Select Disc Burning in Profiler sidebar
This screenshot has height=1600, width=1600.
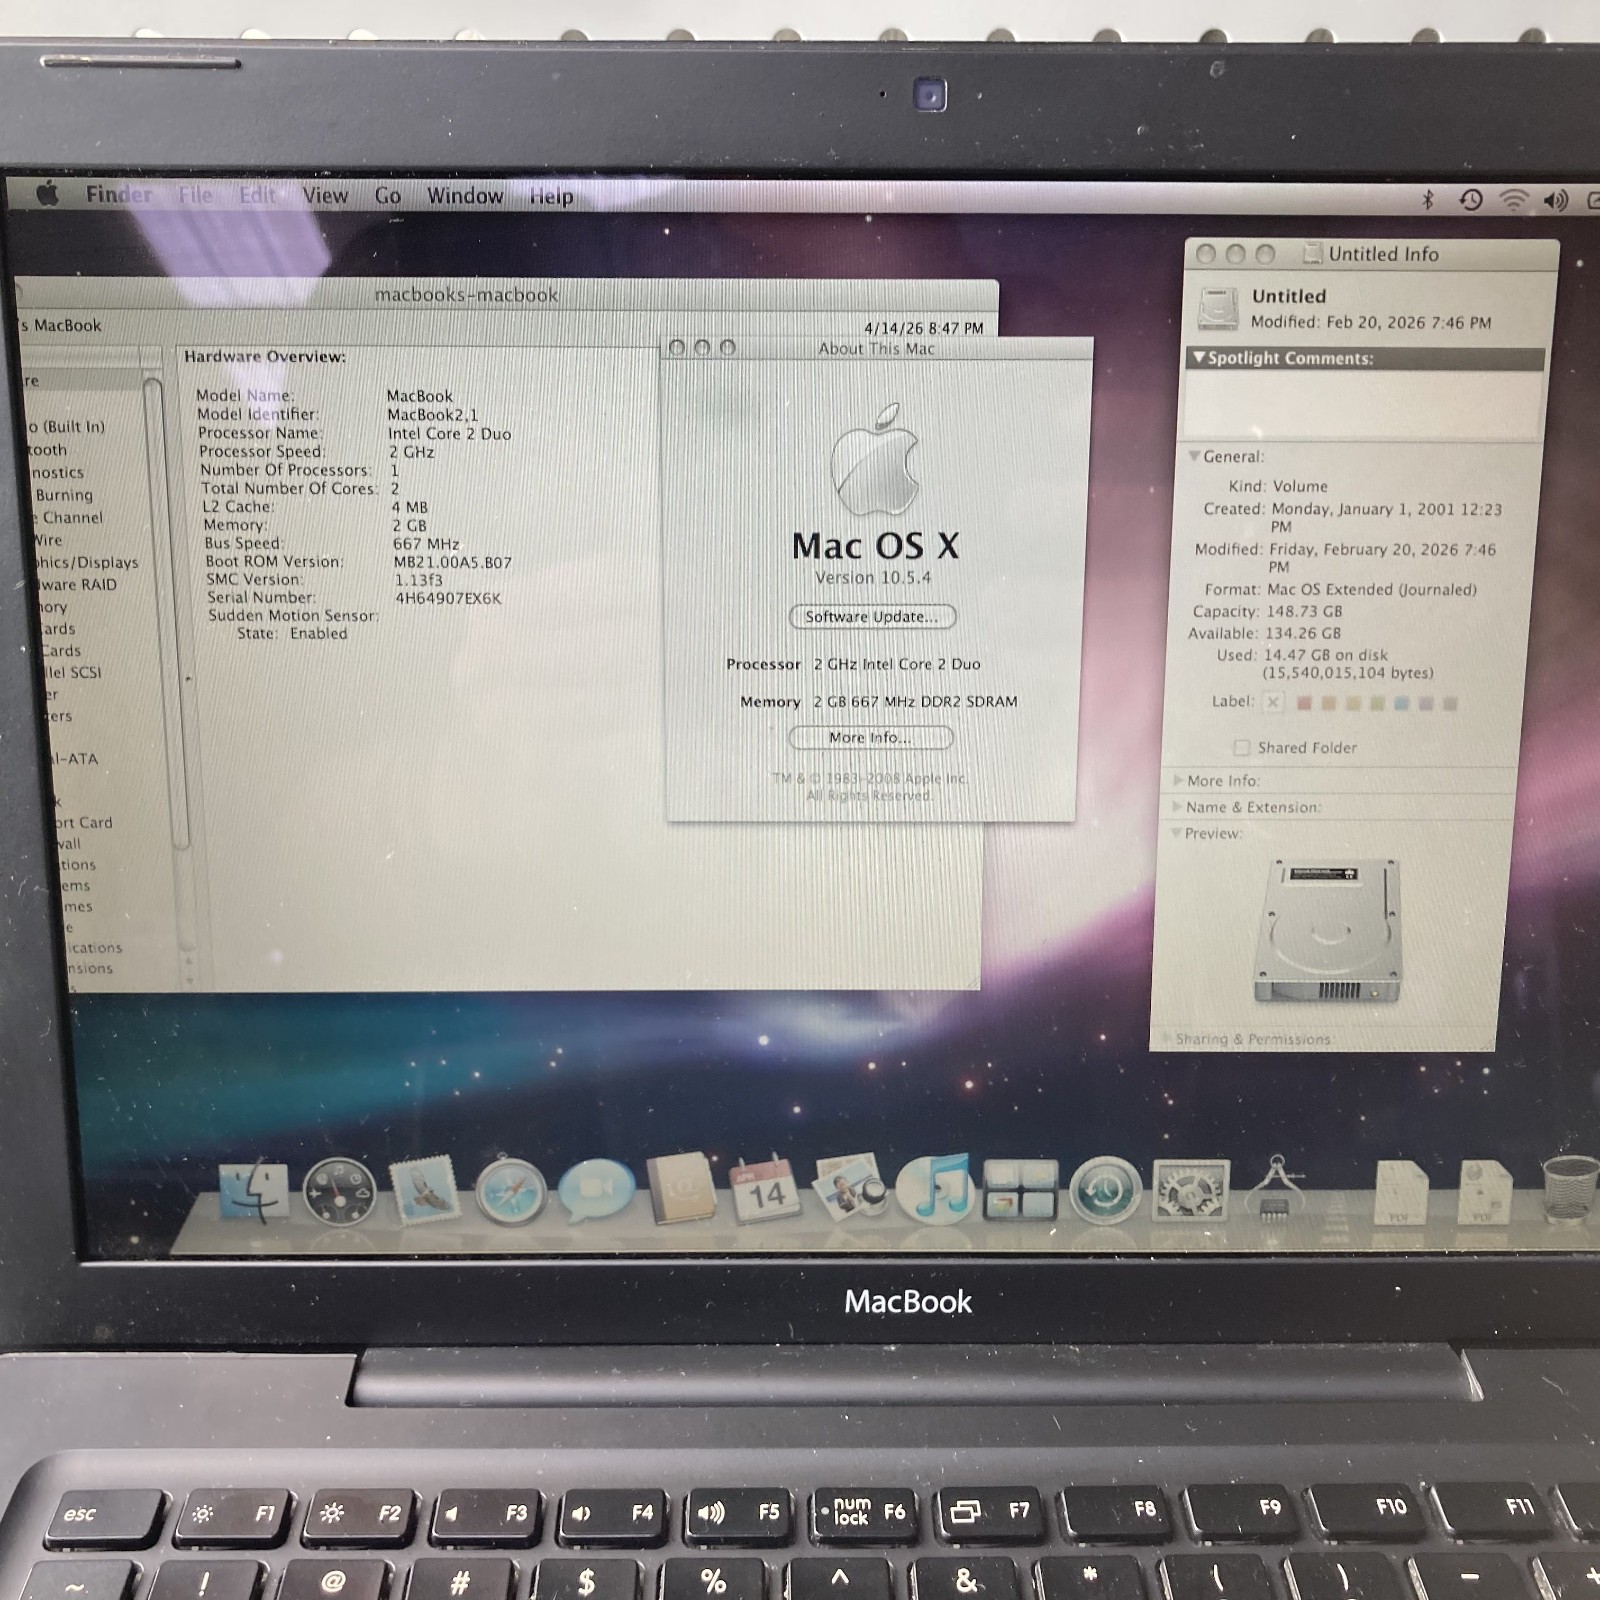pos(62,495)
